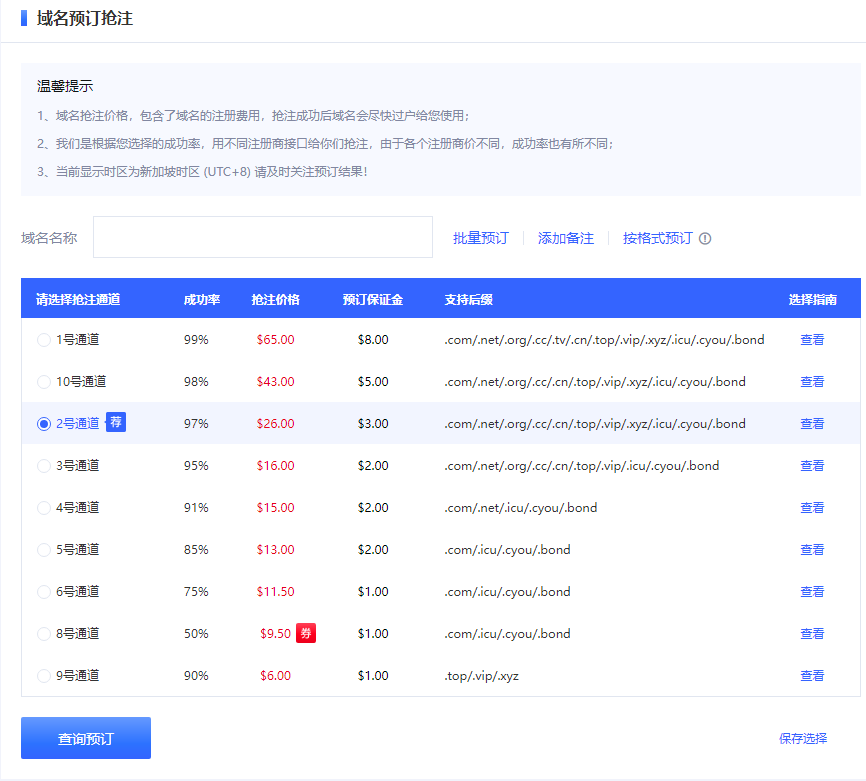Click 查看 in the 8号通道 row
The image size is (866, 781).
coord(812,634)
